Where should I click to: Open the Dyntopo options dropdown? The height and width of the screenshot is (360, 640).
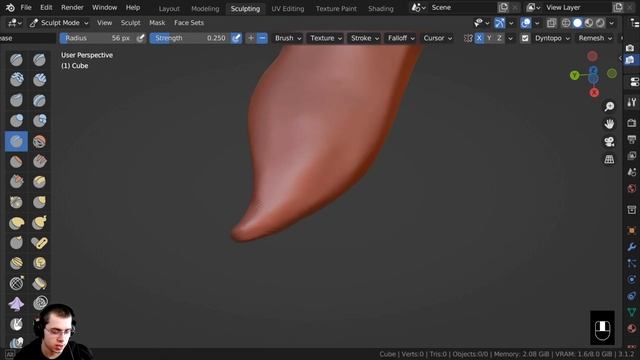[552, 38]
